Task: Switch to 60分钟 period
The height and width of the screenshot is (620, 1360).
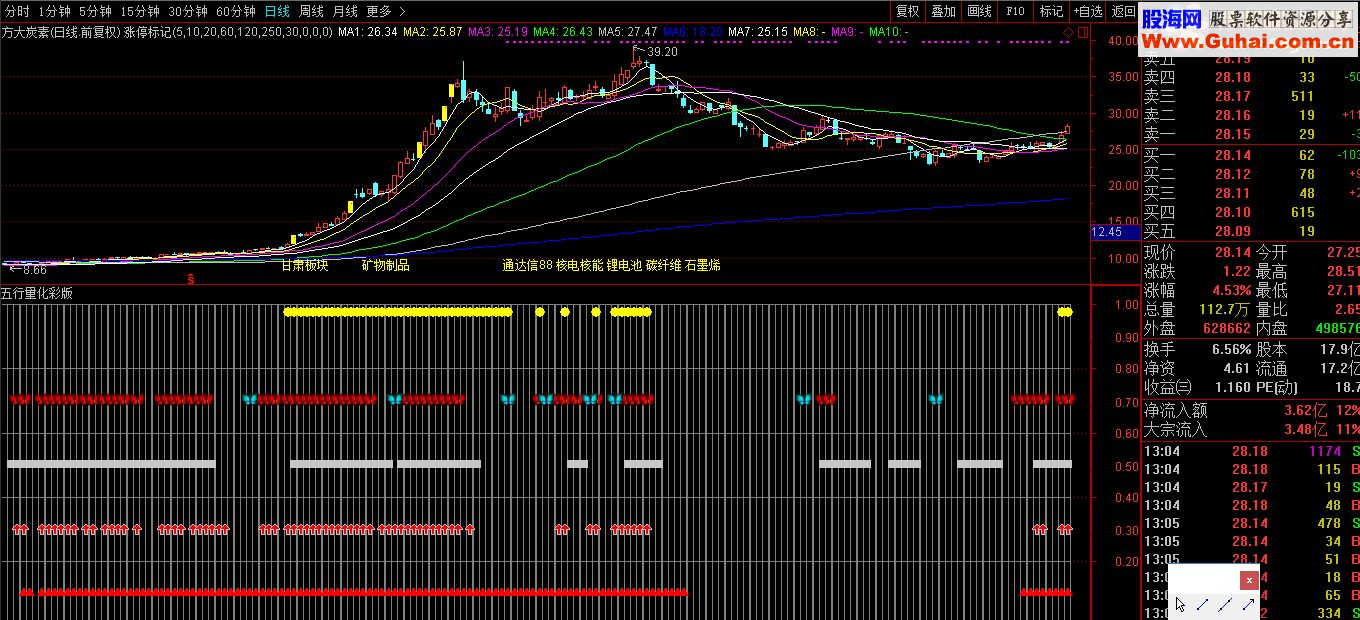Action: [236, 11]
